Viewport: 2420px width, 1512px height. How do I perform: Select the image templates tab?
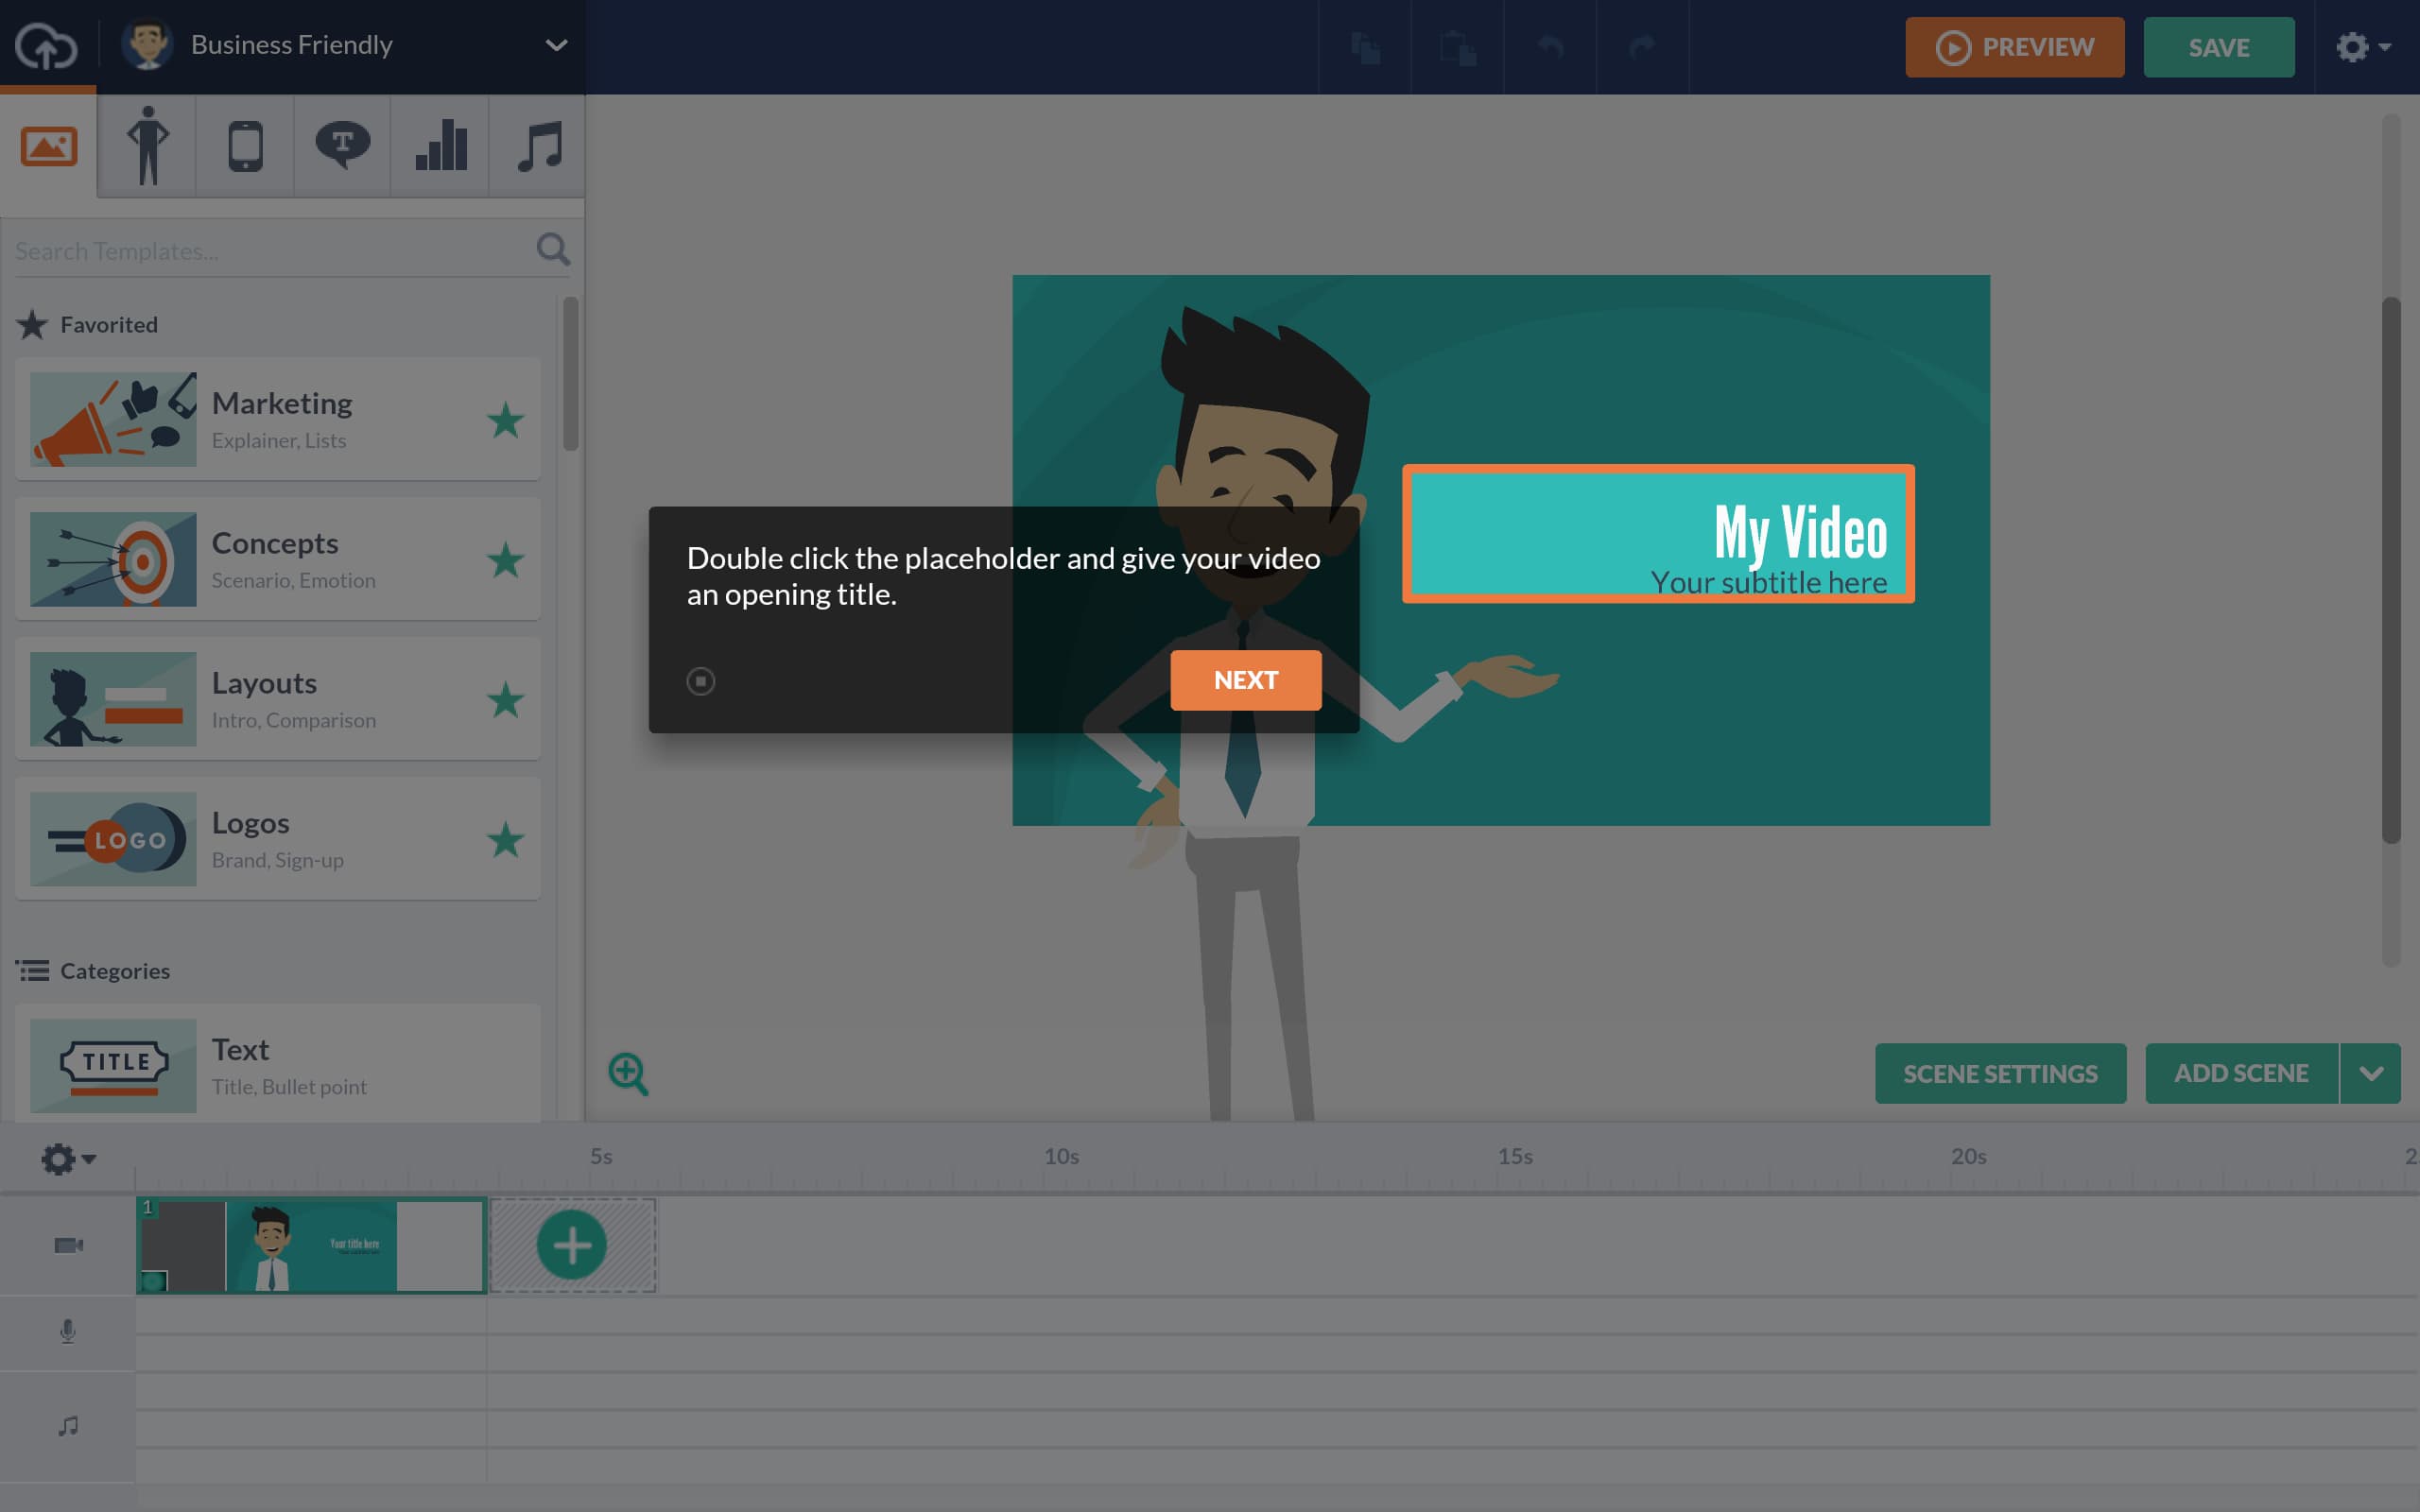(x=48, y=146)
